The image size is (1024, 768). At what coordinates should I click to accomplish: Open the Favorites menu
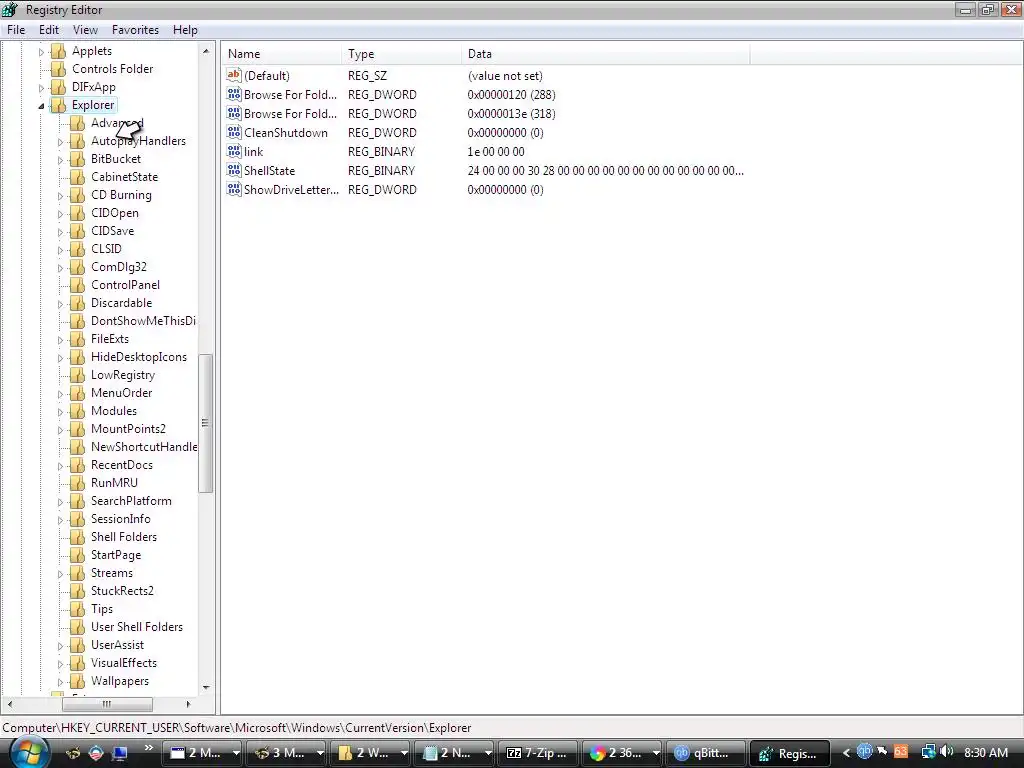[135, 30]
